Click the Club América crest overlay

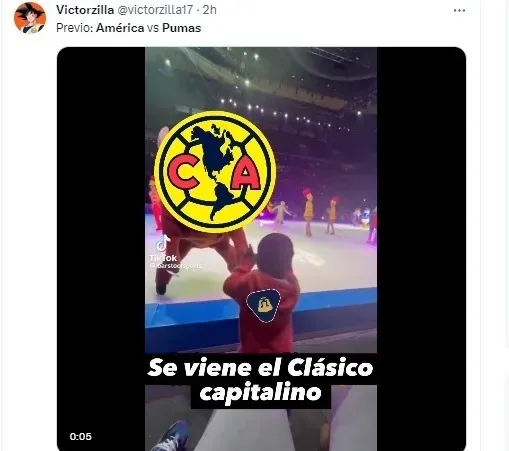click(x=216, y=172)
